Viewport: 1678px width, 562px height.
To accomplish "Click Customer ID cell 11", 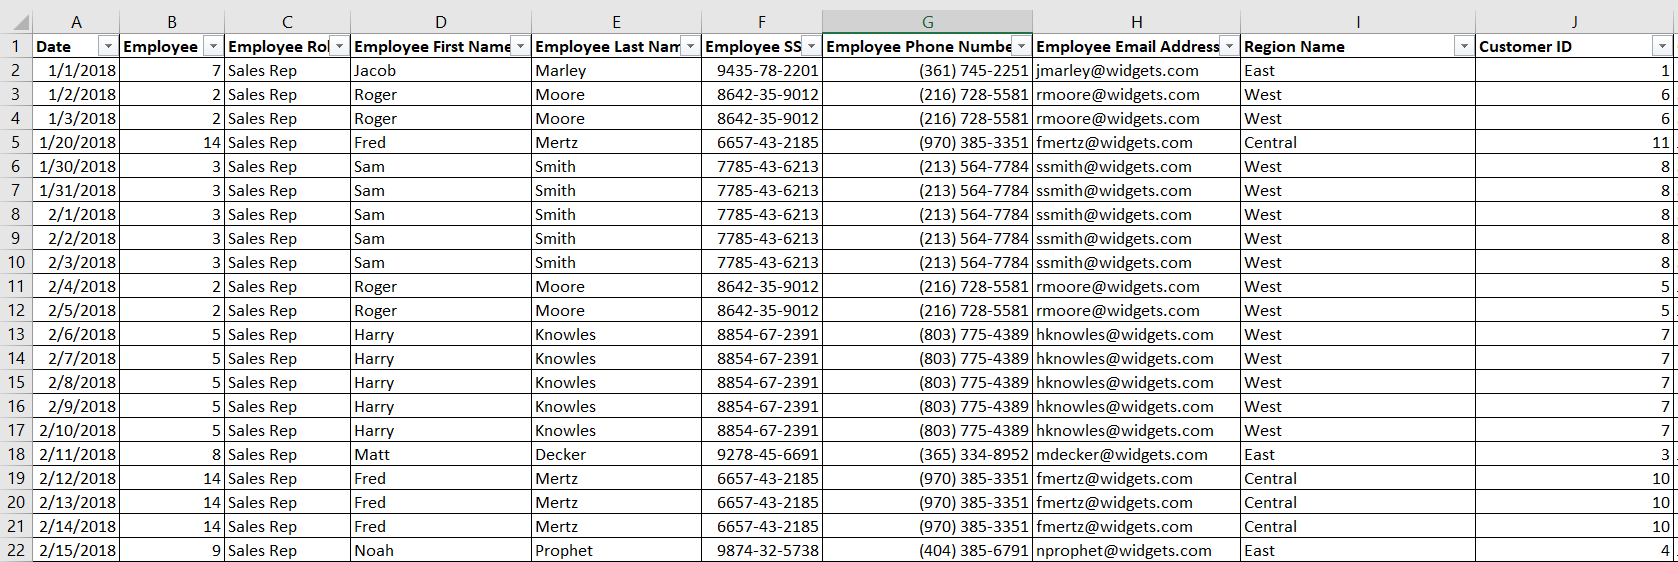I will tap(1575, 142).
